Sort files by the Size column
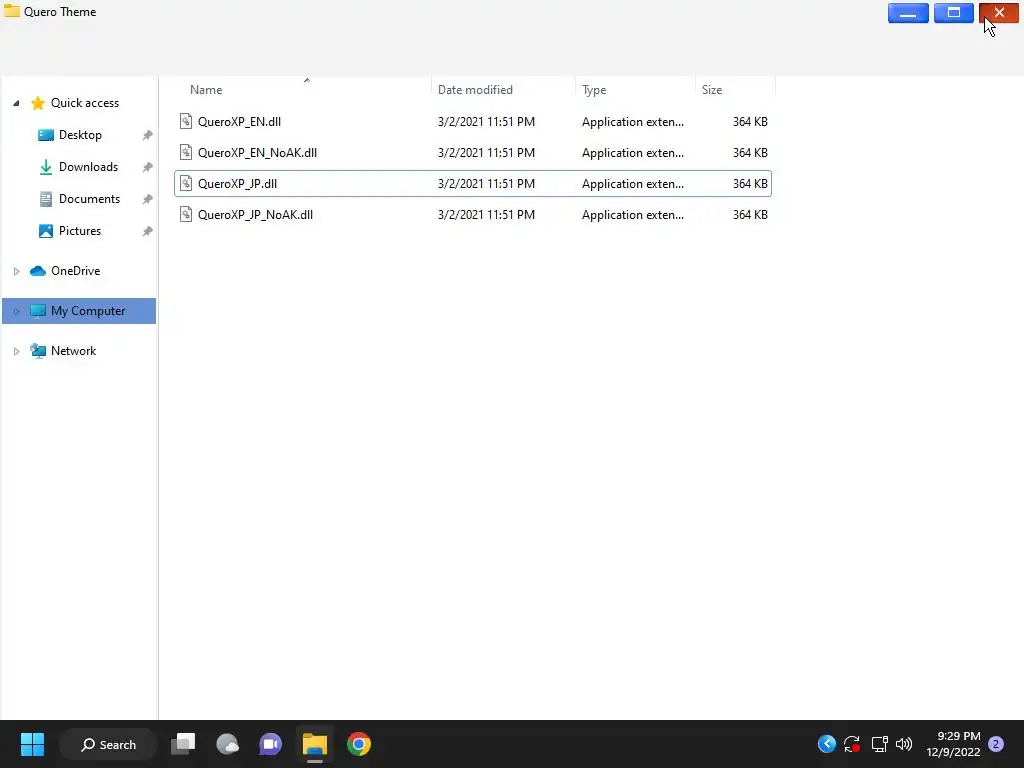 coord(712,90)
